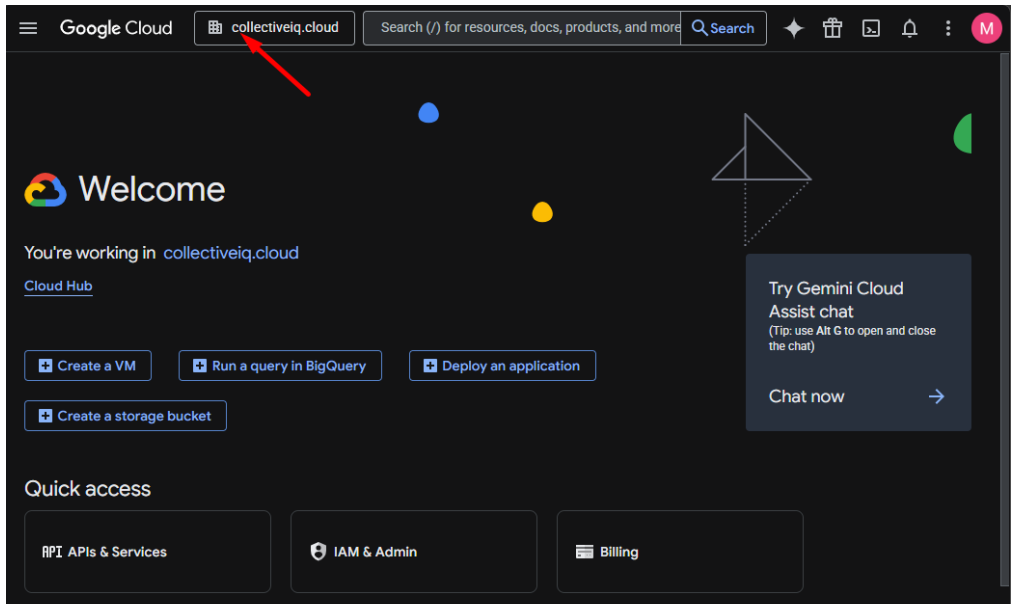Open the notifications bell
Viewport: 1013px width, 604px height.
[909, 28]
